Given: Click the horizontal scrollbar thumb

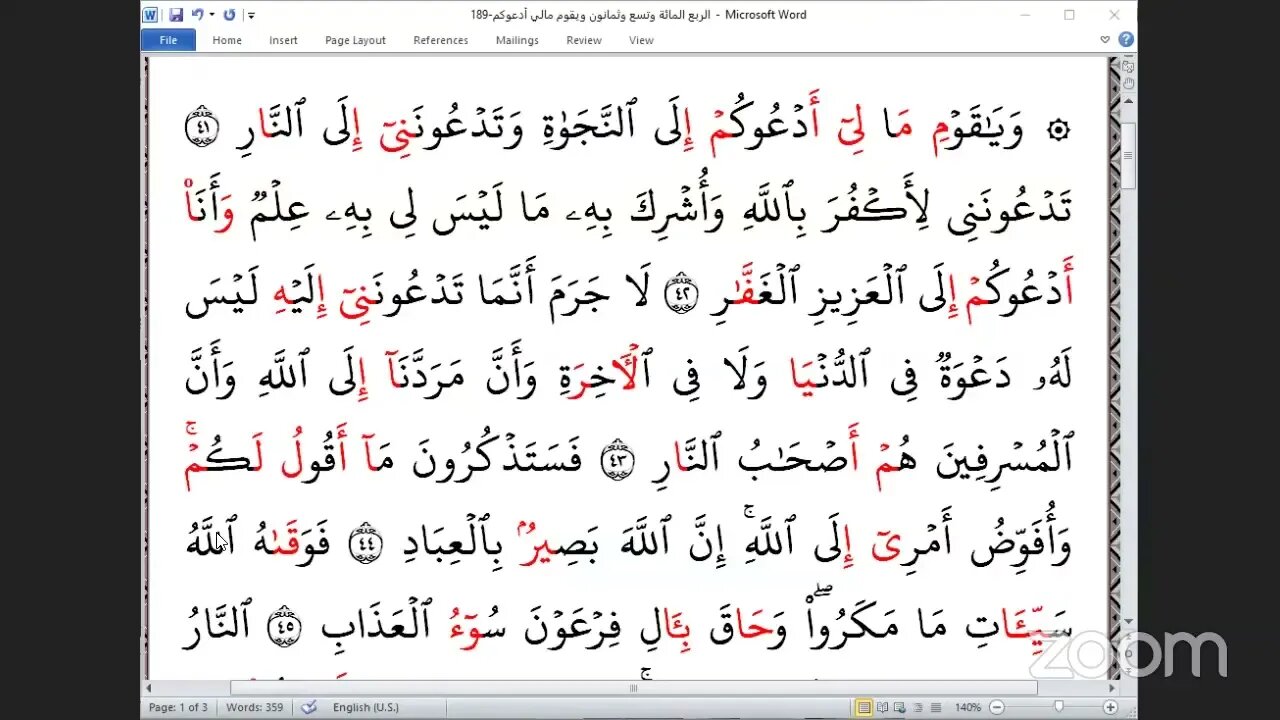Looking at the screenshot, I should (x=633, y=688).
